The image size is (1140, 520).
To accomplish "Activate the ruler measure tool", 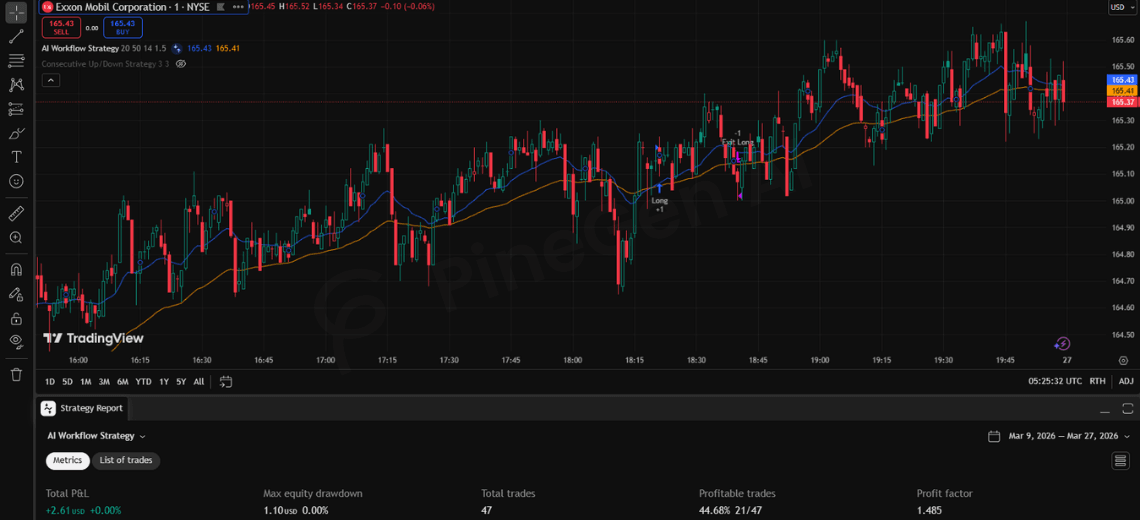I will click(x=16, y=213).
